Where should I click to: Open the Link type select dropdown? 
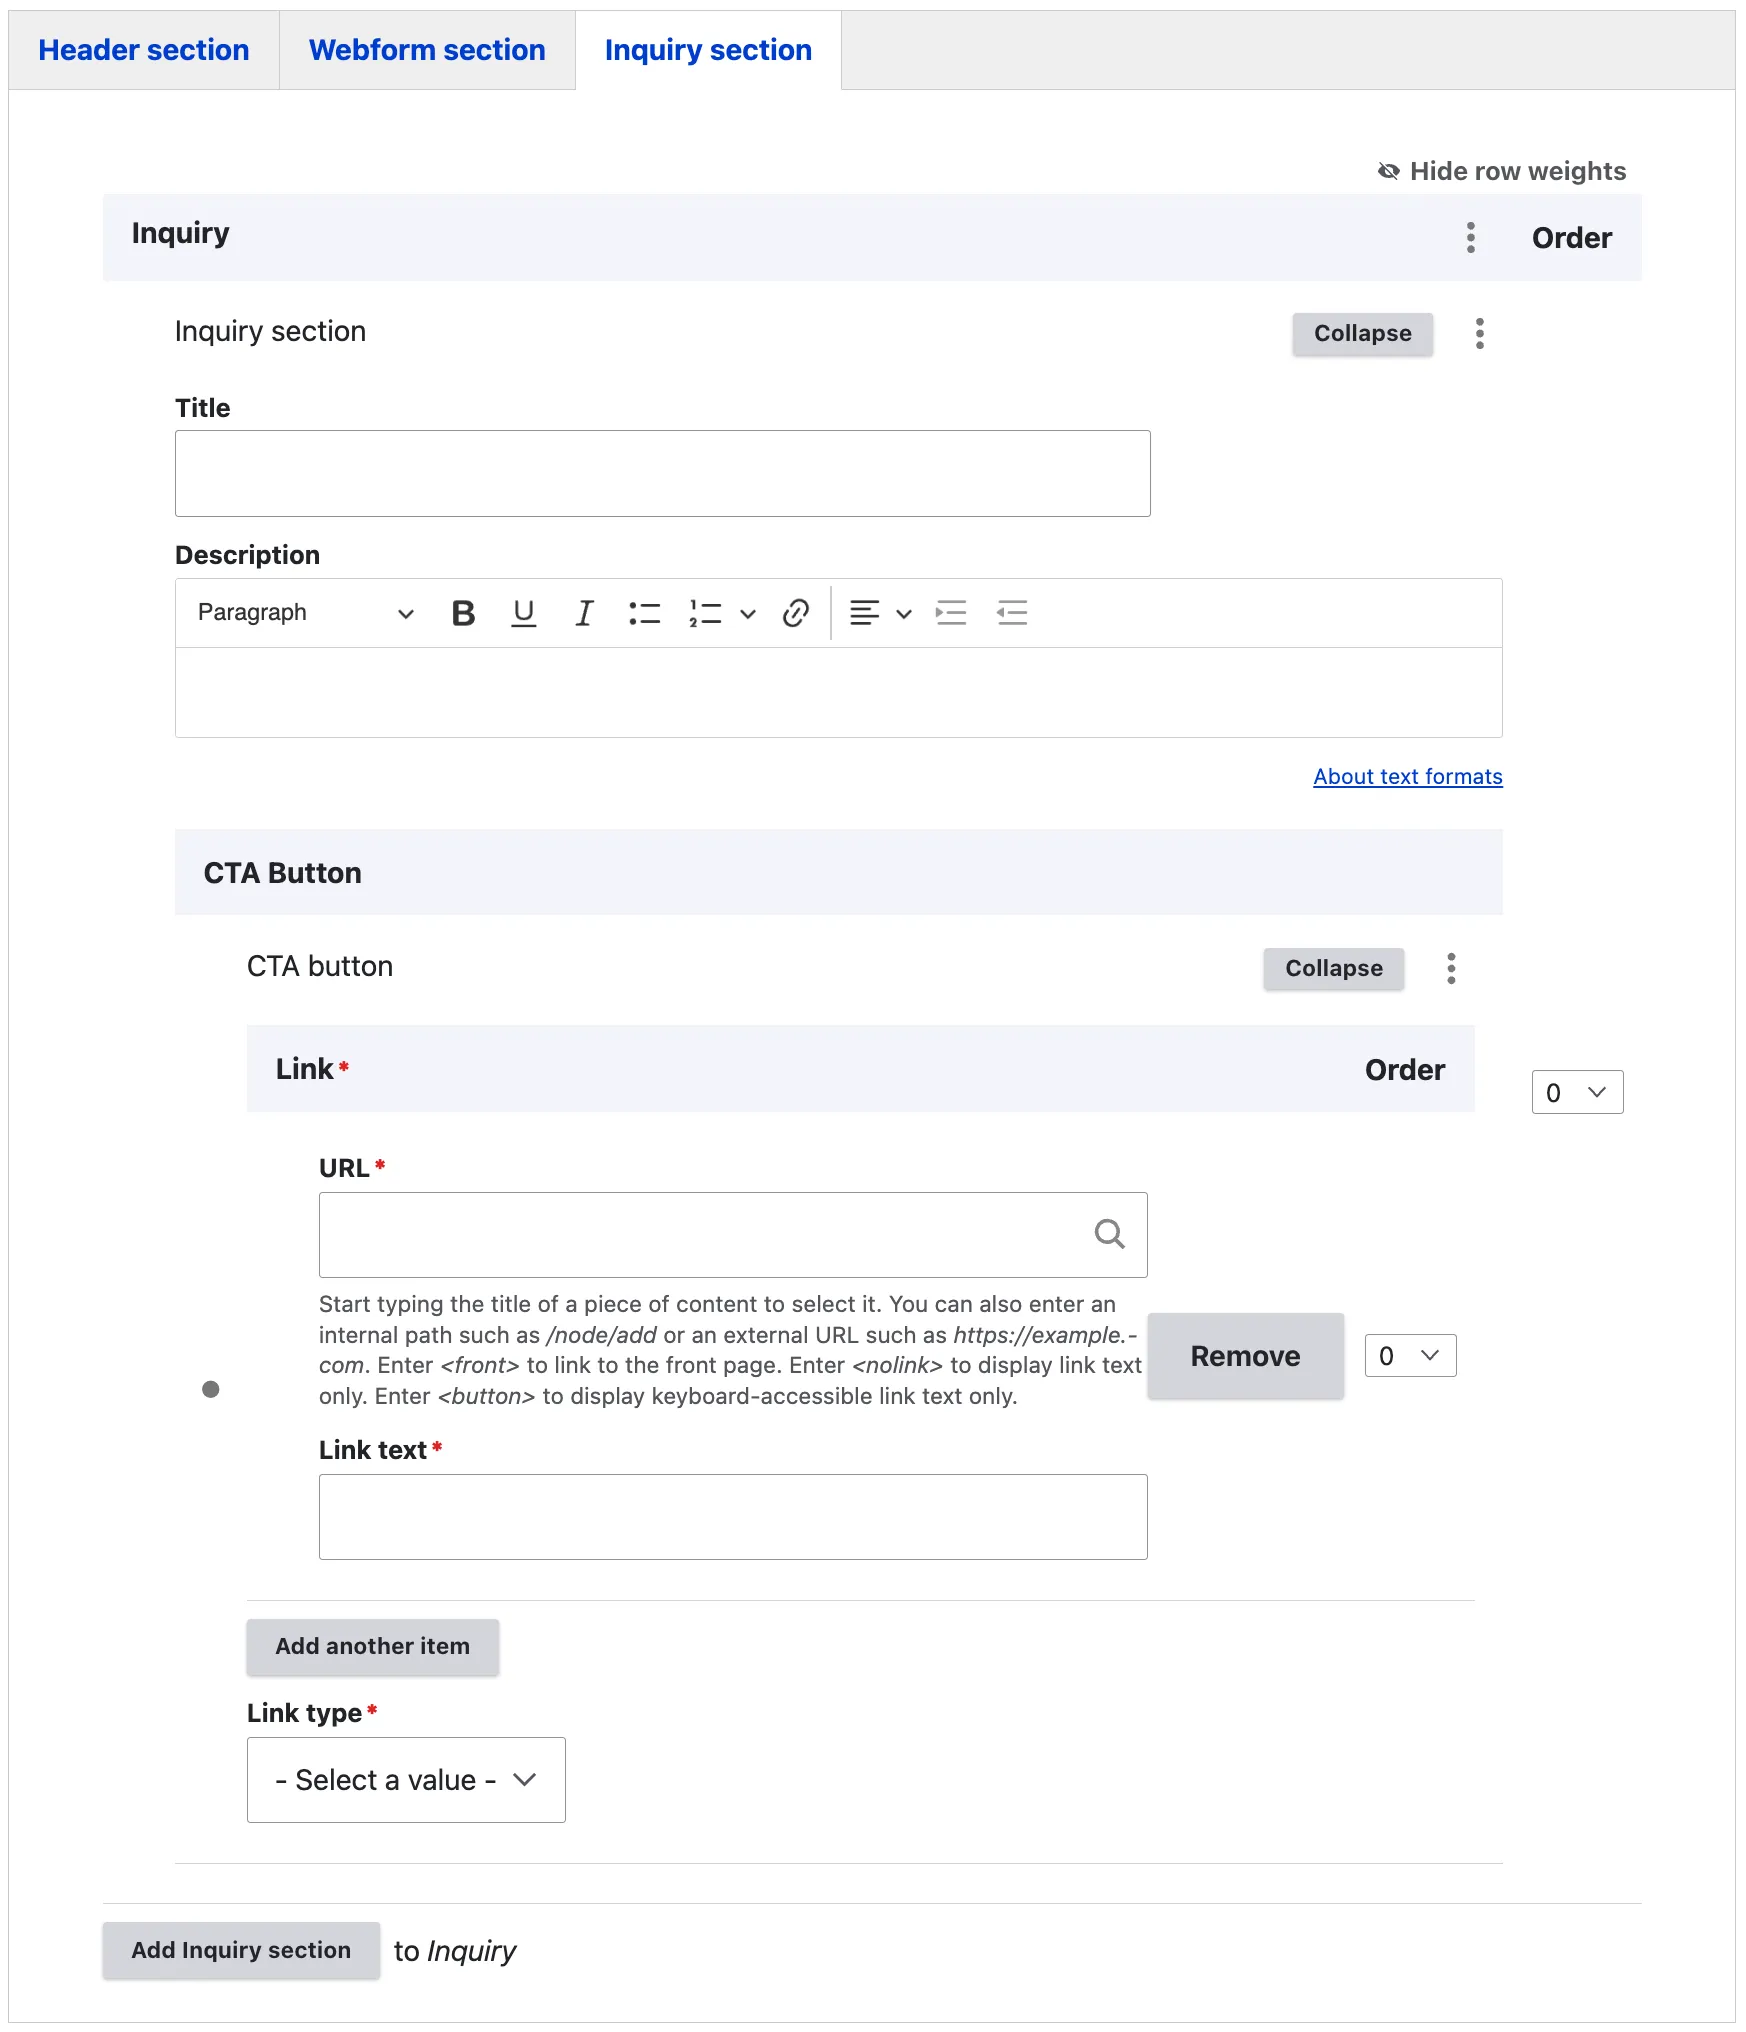click(406, 1780)
